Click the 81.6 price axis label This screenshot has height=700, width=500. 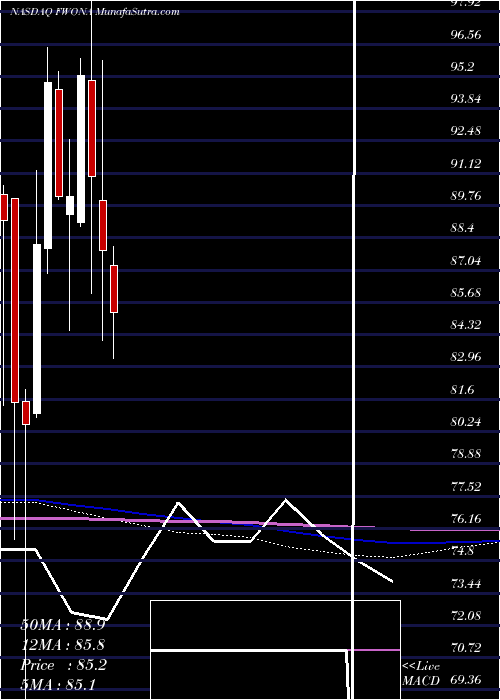462,390
